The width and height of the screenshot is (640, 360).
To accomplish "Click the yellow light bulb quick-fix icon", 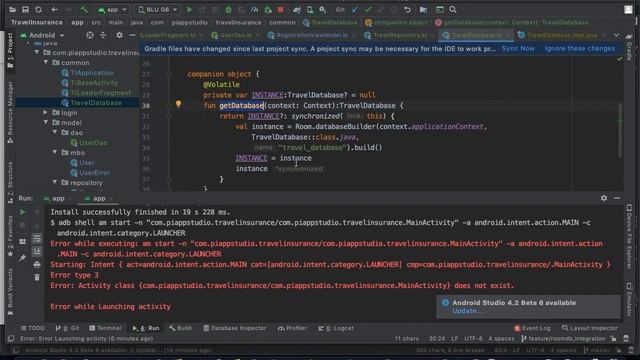I will [178, 104].
